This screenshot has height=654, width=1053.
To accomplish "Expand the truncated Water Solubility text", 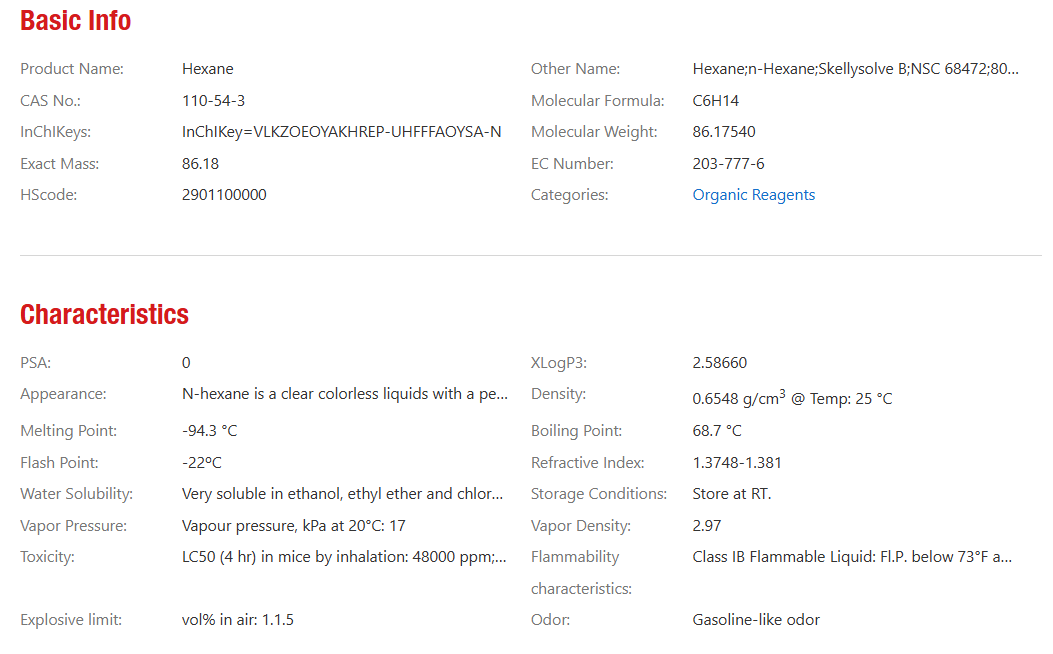I will click(x=342, y=494).
